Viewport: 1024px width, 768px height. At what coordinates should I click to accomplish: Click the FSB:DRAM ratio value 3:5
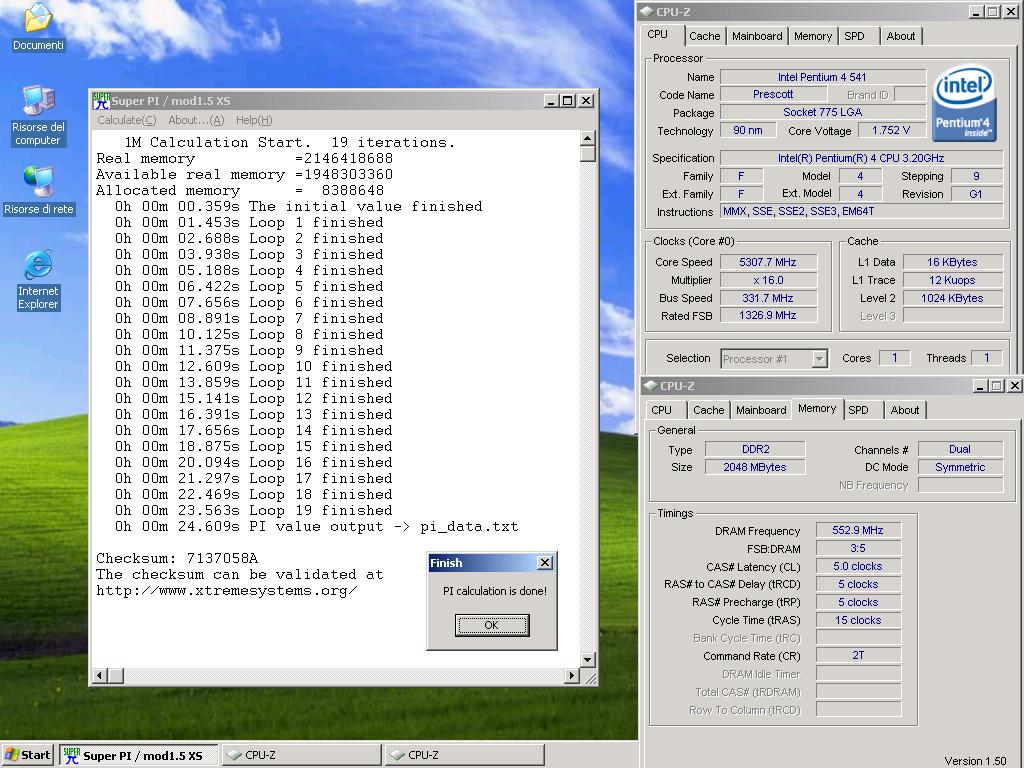tap(858, 549)
